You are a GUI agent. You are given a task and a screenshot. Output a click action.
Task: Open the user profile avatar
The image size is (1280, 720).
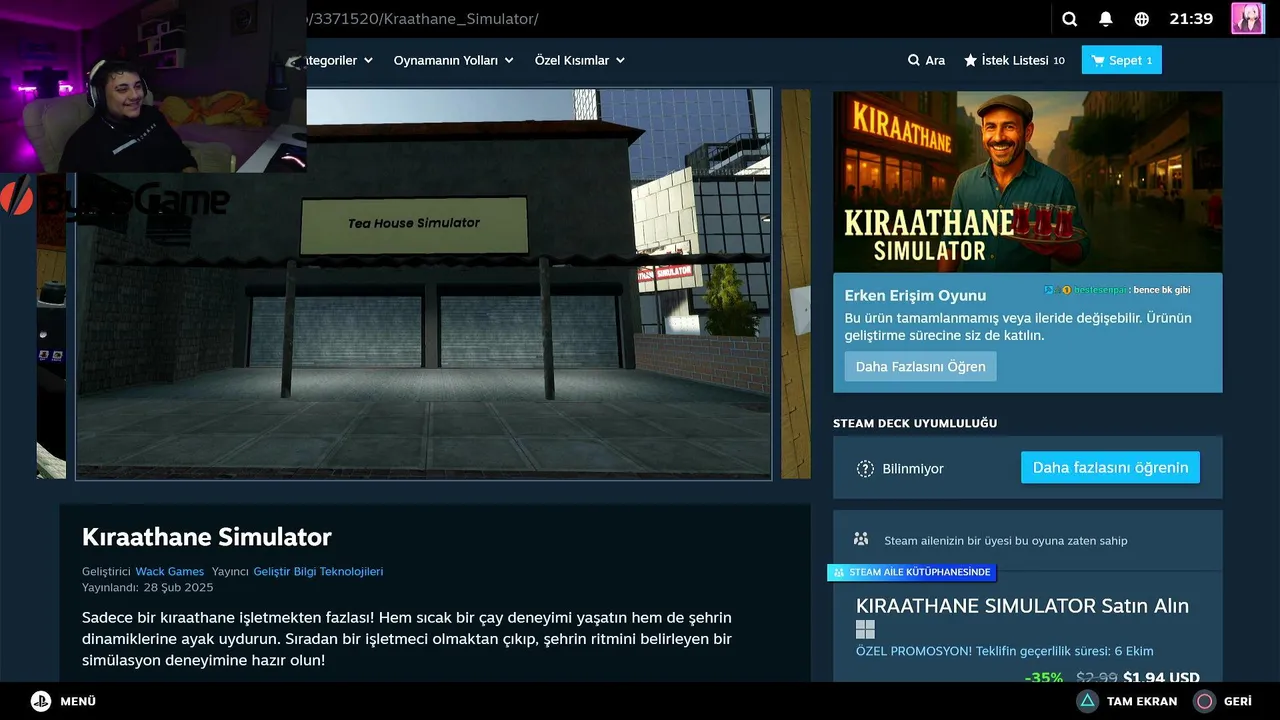pyautogui.click(x=1247, y=19)
